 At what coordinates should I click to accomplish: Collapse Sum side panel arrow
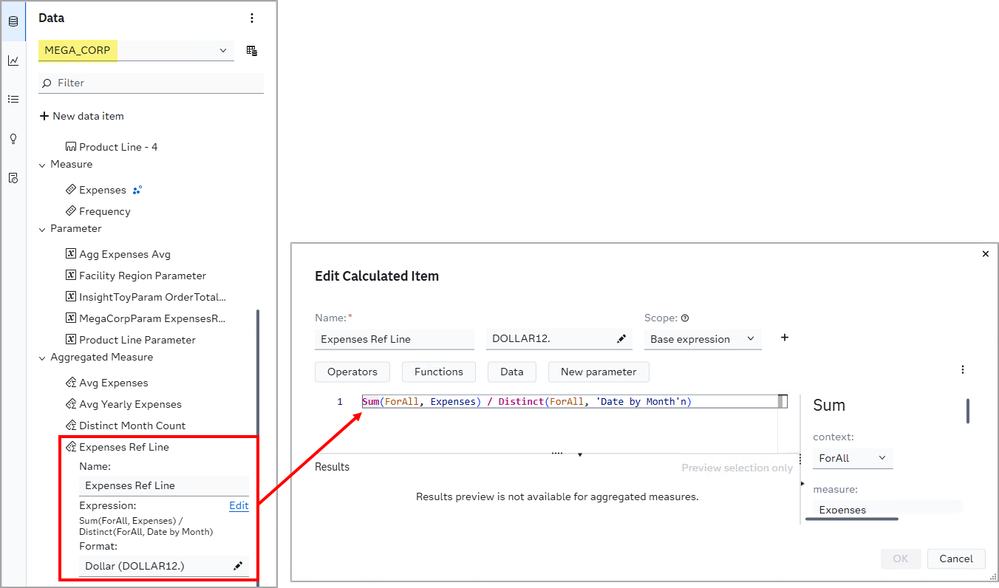[x=802, y=484]
